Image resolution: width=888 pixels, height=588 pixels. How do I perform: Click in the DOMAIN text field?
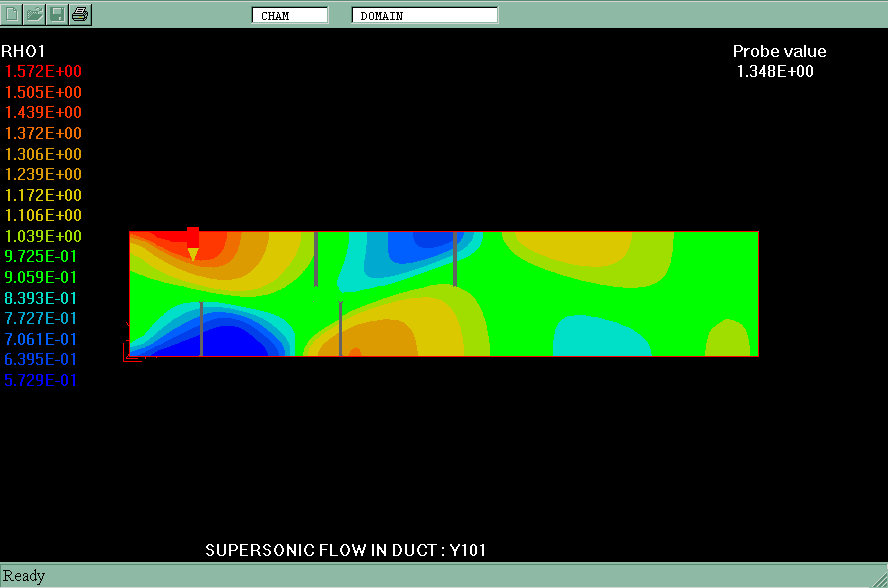coord(424,15)
